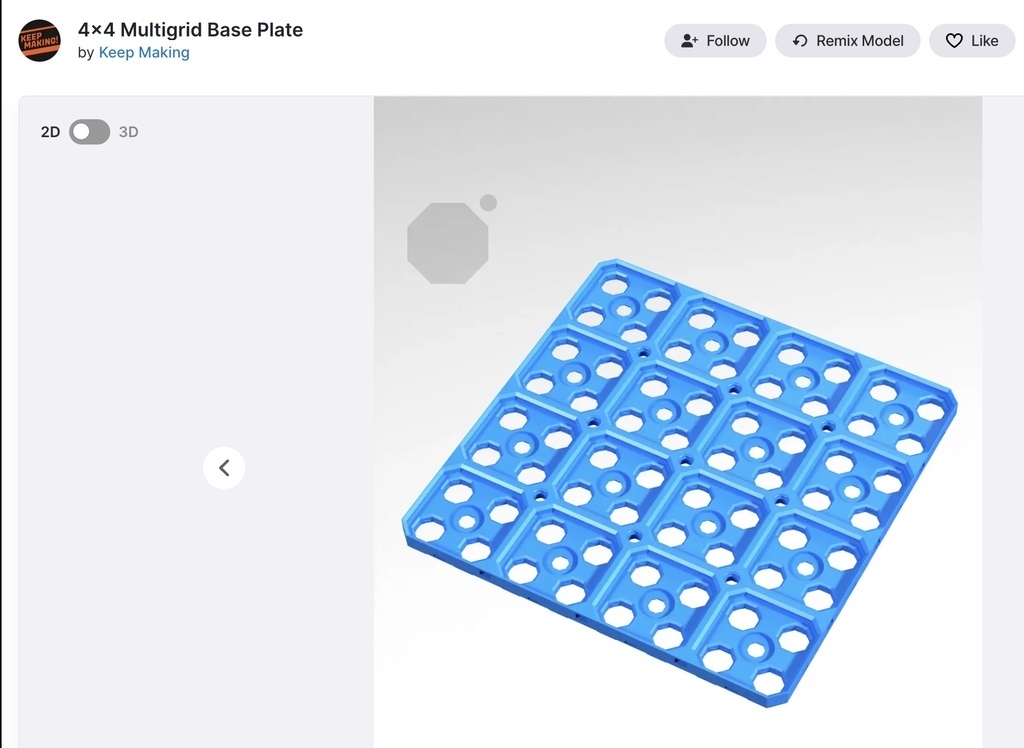This screenshot has height=748, width=1024.
Task: Click the small dot beside the octagon shape
Action: click(489, 202)
